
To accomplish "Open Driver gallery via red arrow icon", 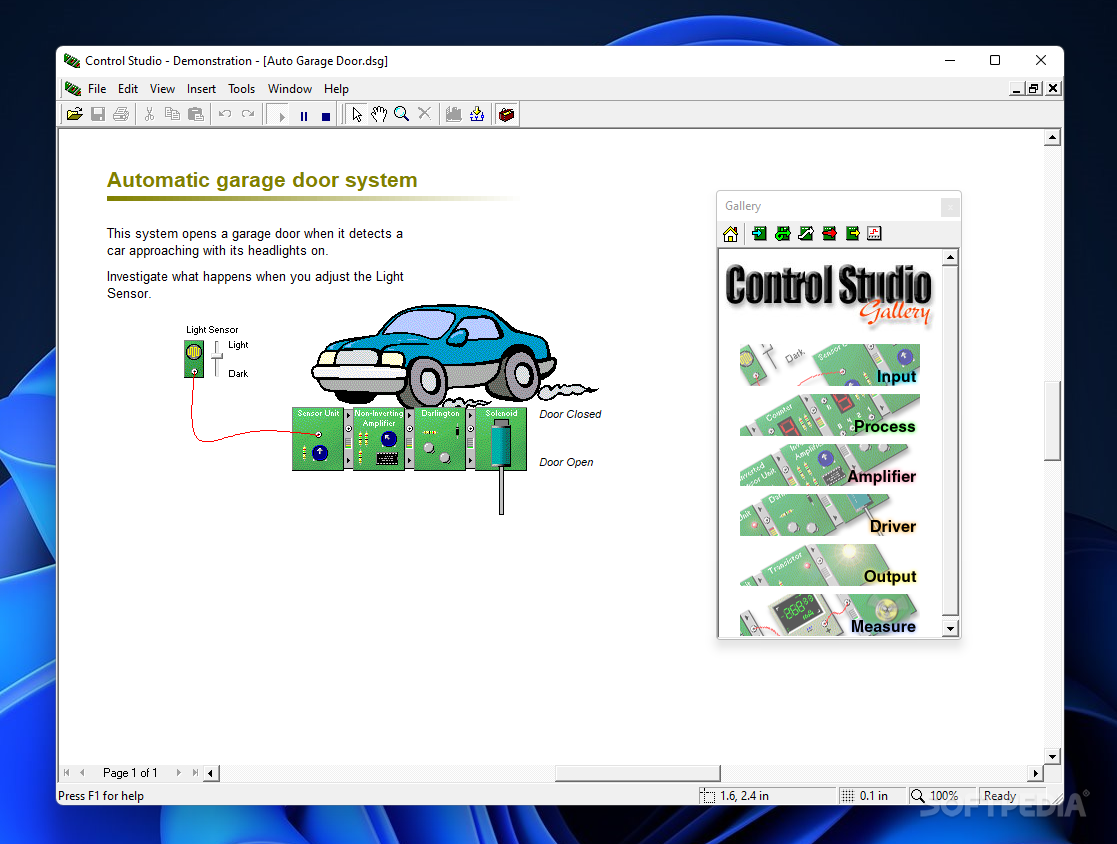I will [829, 234].
